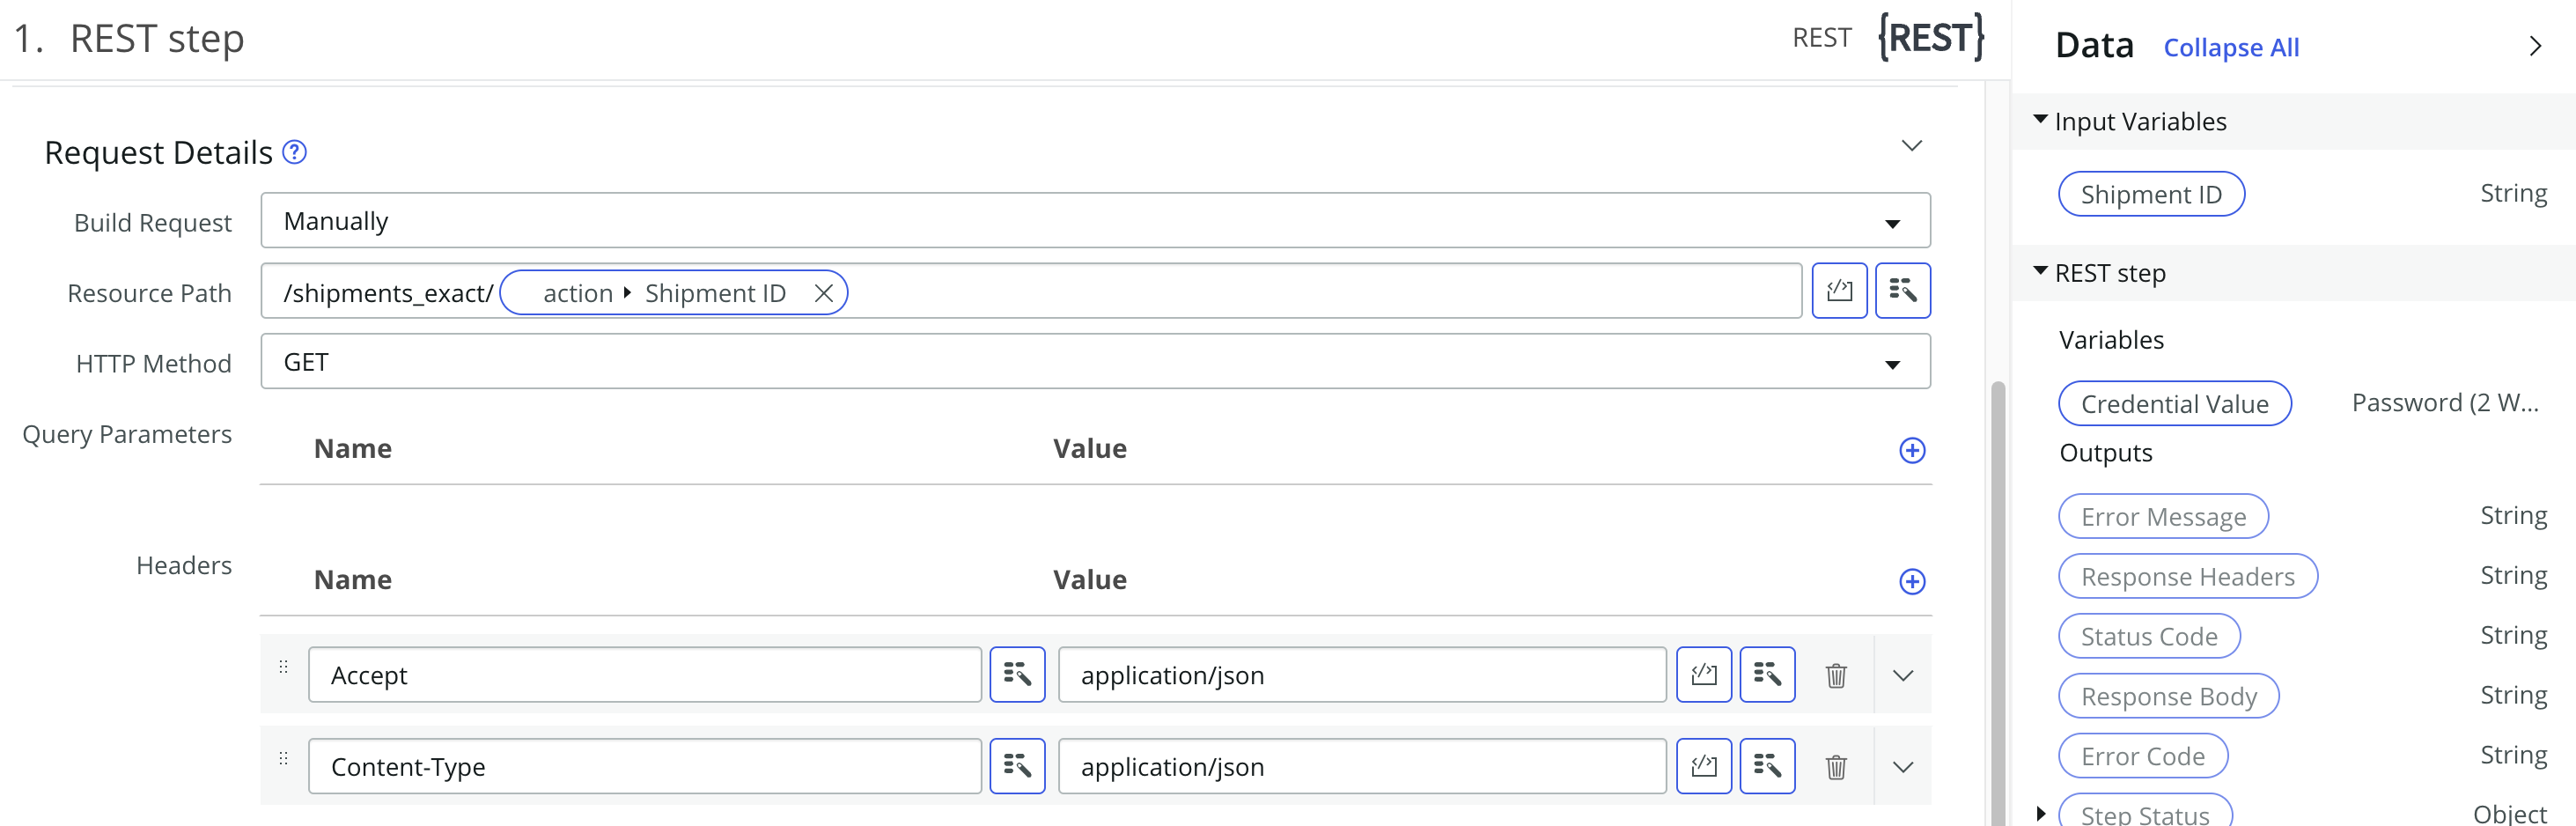Focus the Resource Path input field

tap(1031, 291)
